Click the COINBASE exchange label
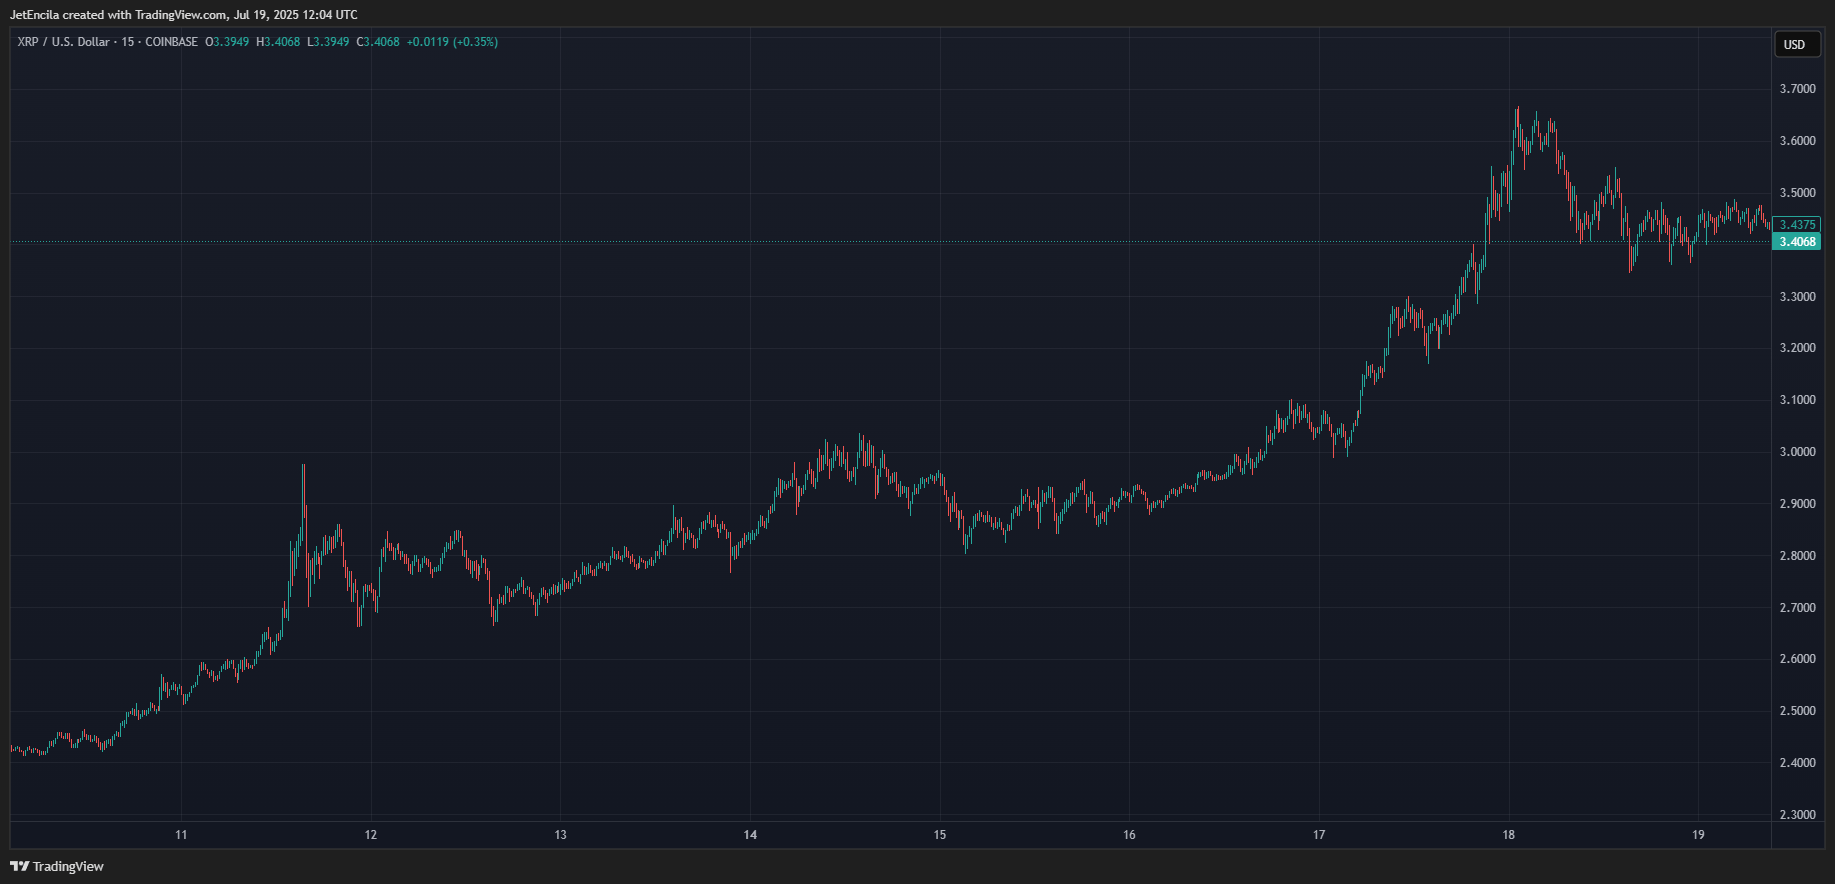This screenshot has height=884, width=1835. click(172, 42)
